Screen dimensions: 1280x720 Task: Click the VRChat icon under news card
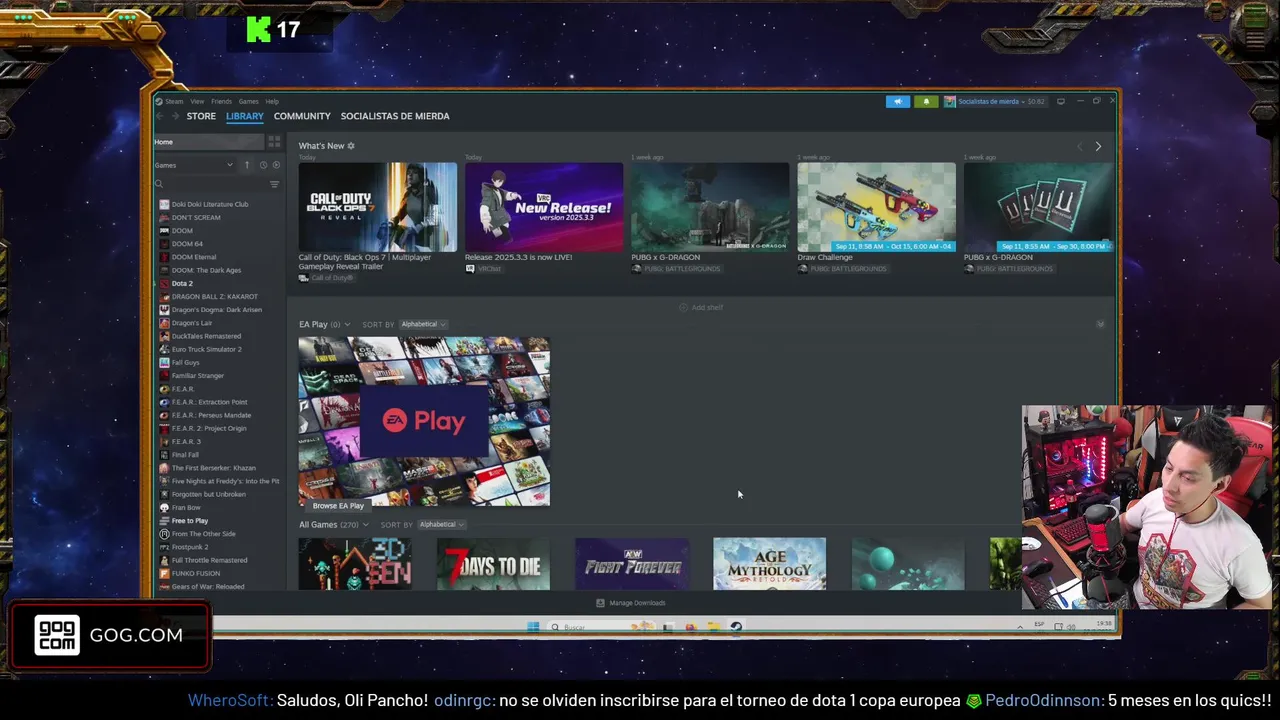pos(470,269)
